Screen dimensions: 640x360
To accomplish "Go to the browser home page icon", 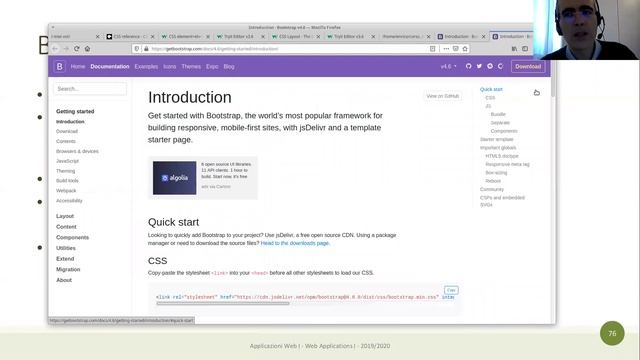I will [87, 49].
